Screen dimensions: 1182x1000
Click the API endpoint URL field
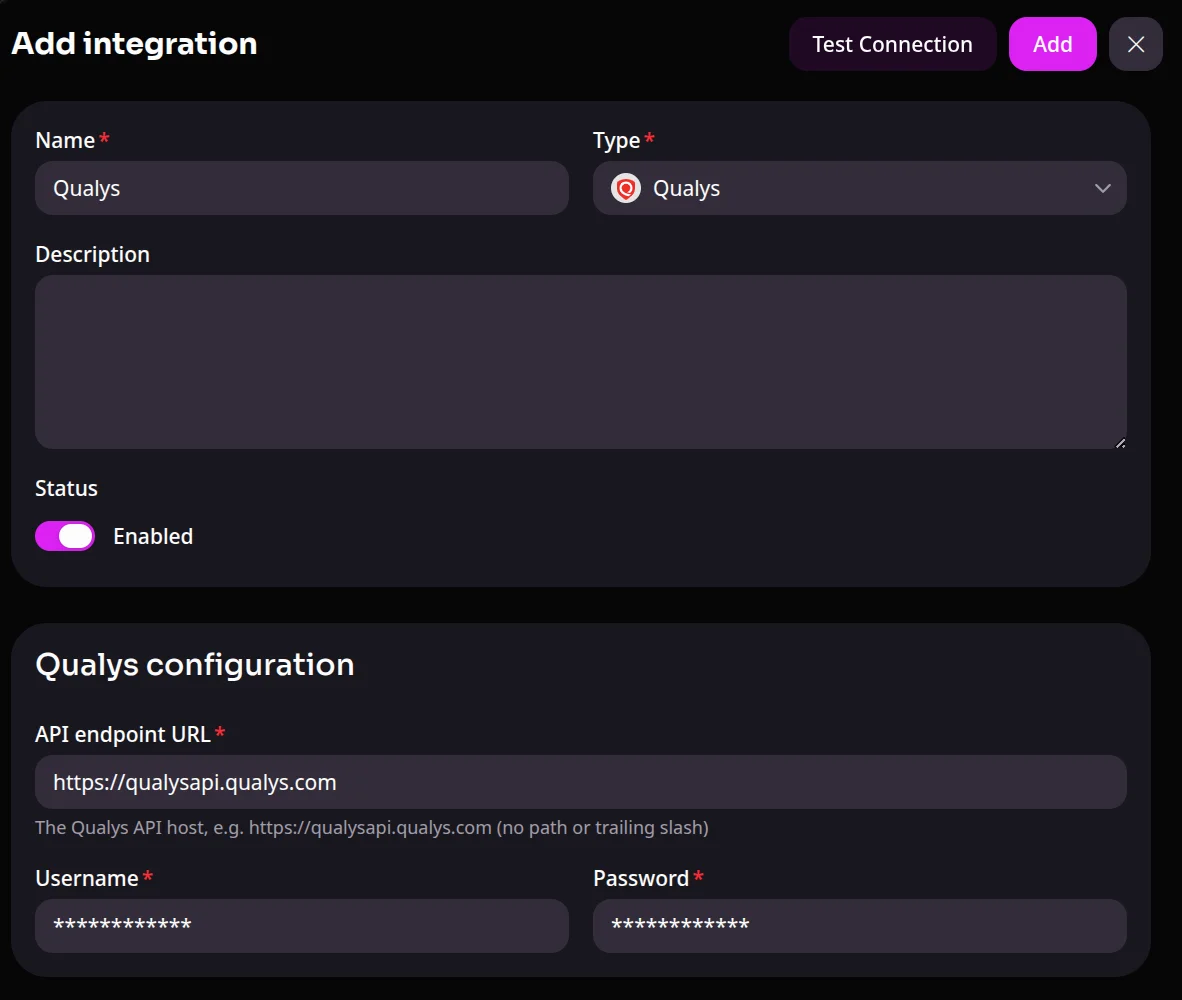click(580, 782)
